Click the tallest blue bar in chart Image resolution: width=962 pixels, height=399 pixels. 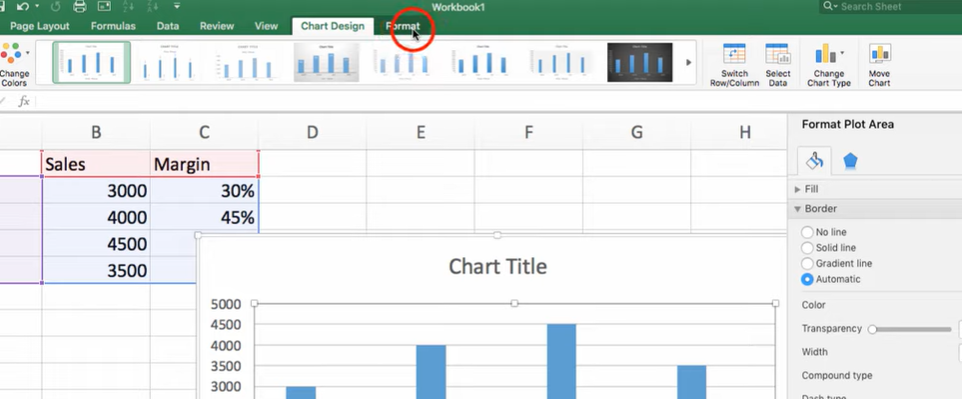coord(561,361)
